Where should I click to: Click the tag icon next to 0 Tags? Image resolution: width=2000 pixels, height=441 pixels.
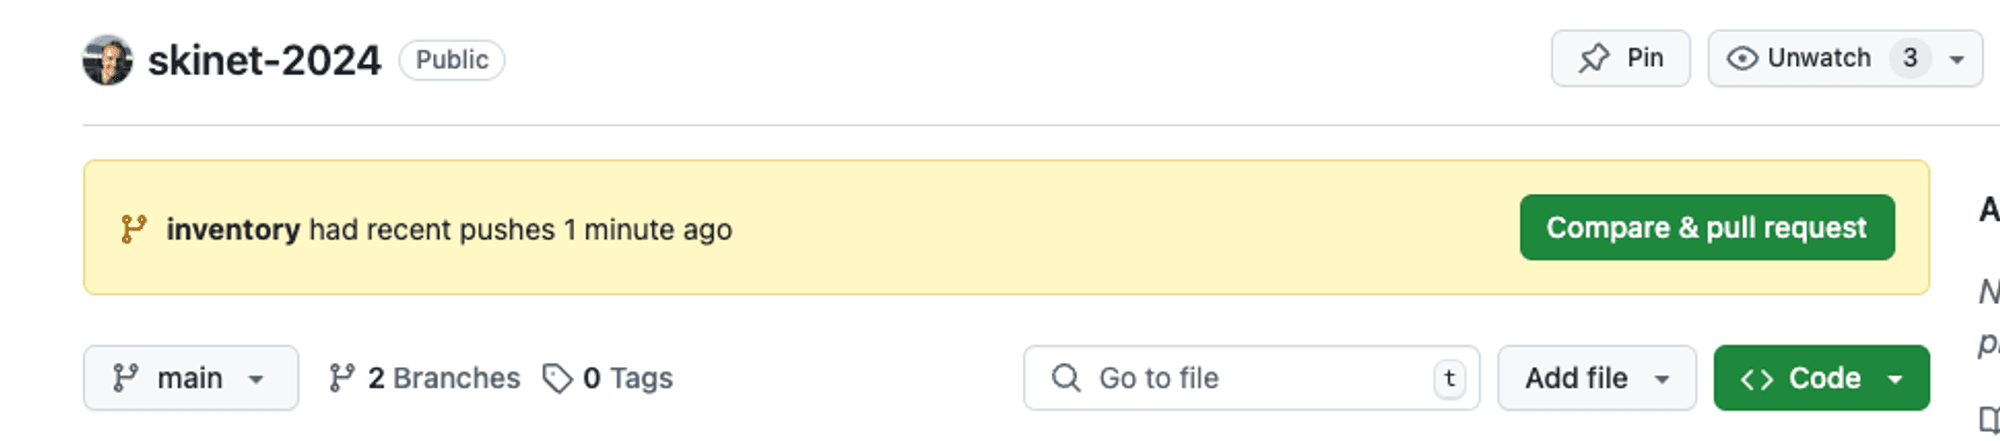tap(557, 378)
